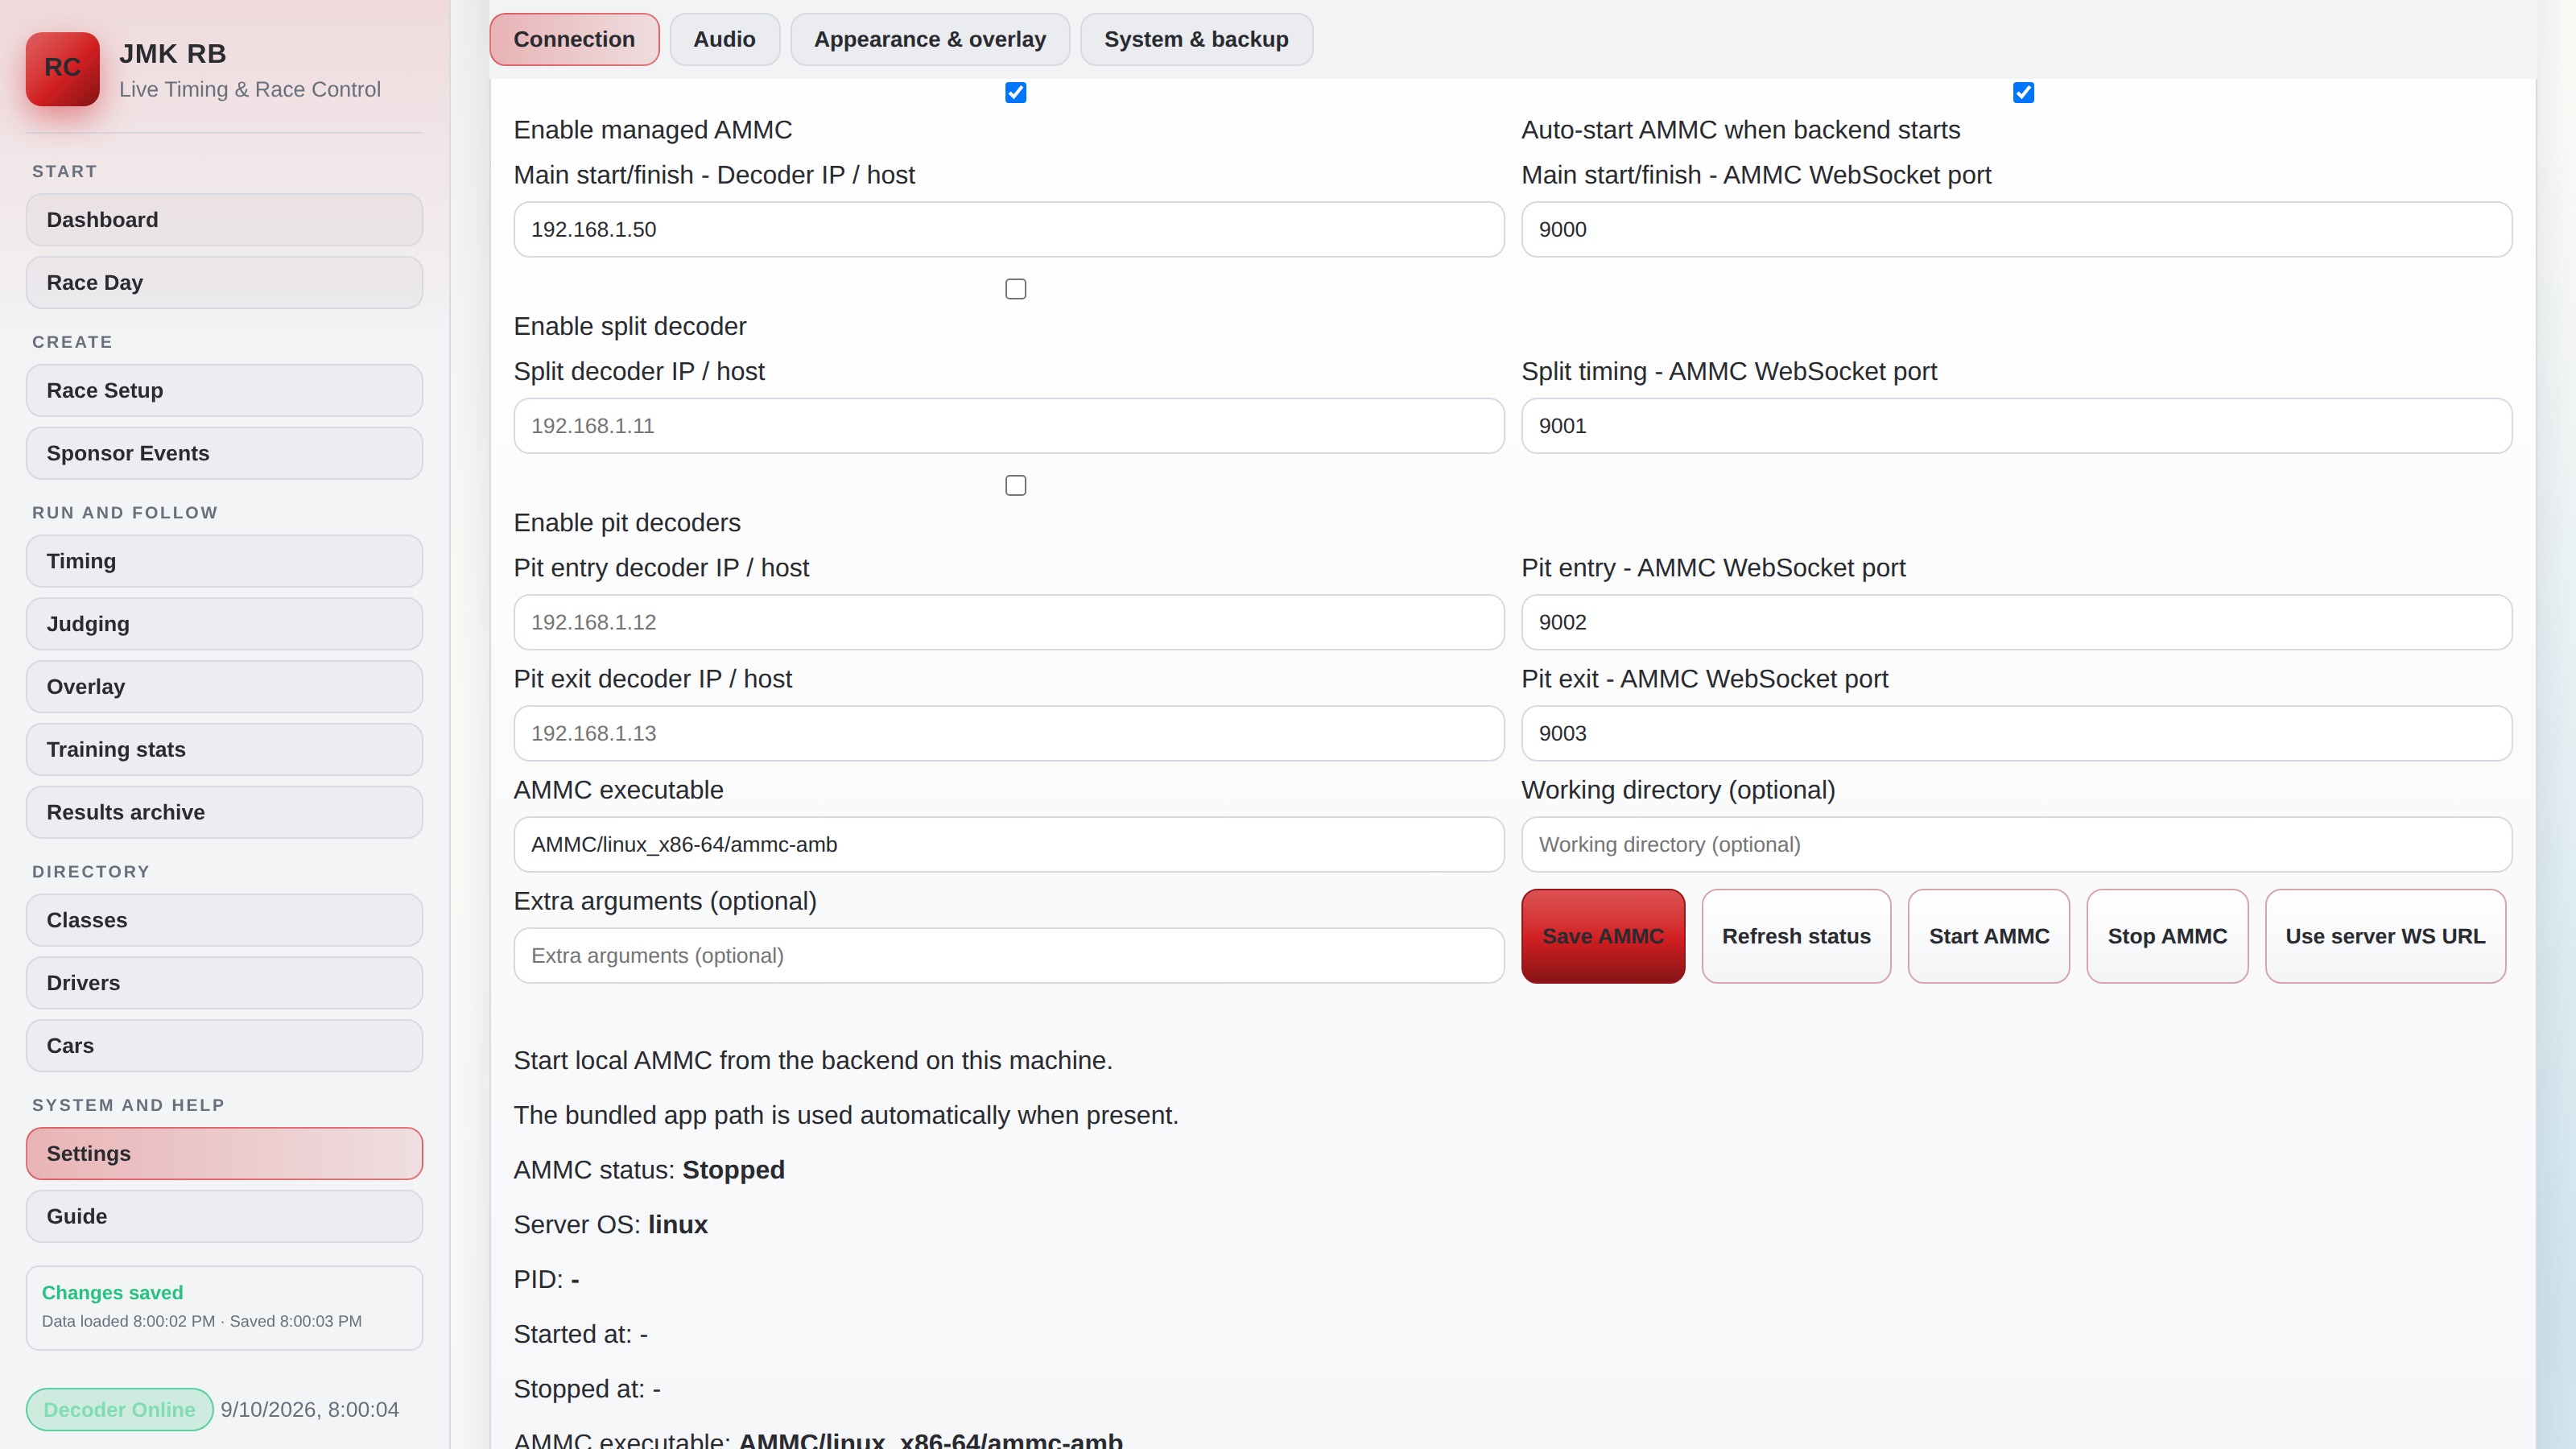The height and width of the screenshot is (1449, 2576).
Task: Click Use server WS URL button
Action: coord(2385,936)
